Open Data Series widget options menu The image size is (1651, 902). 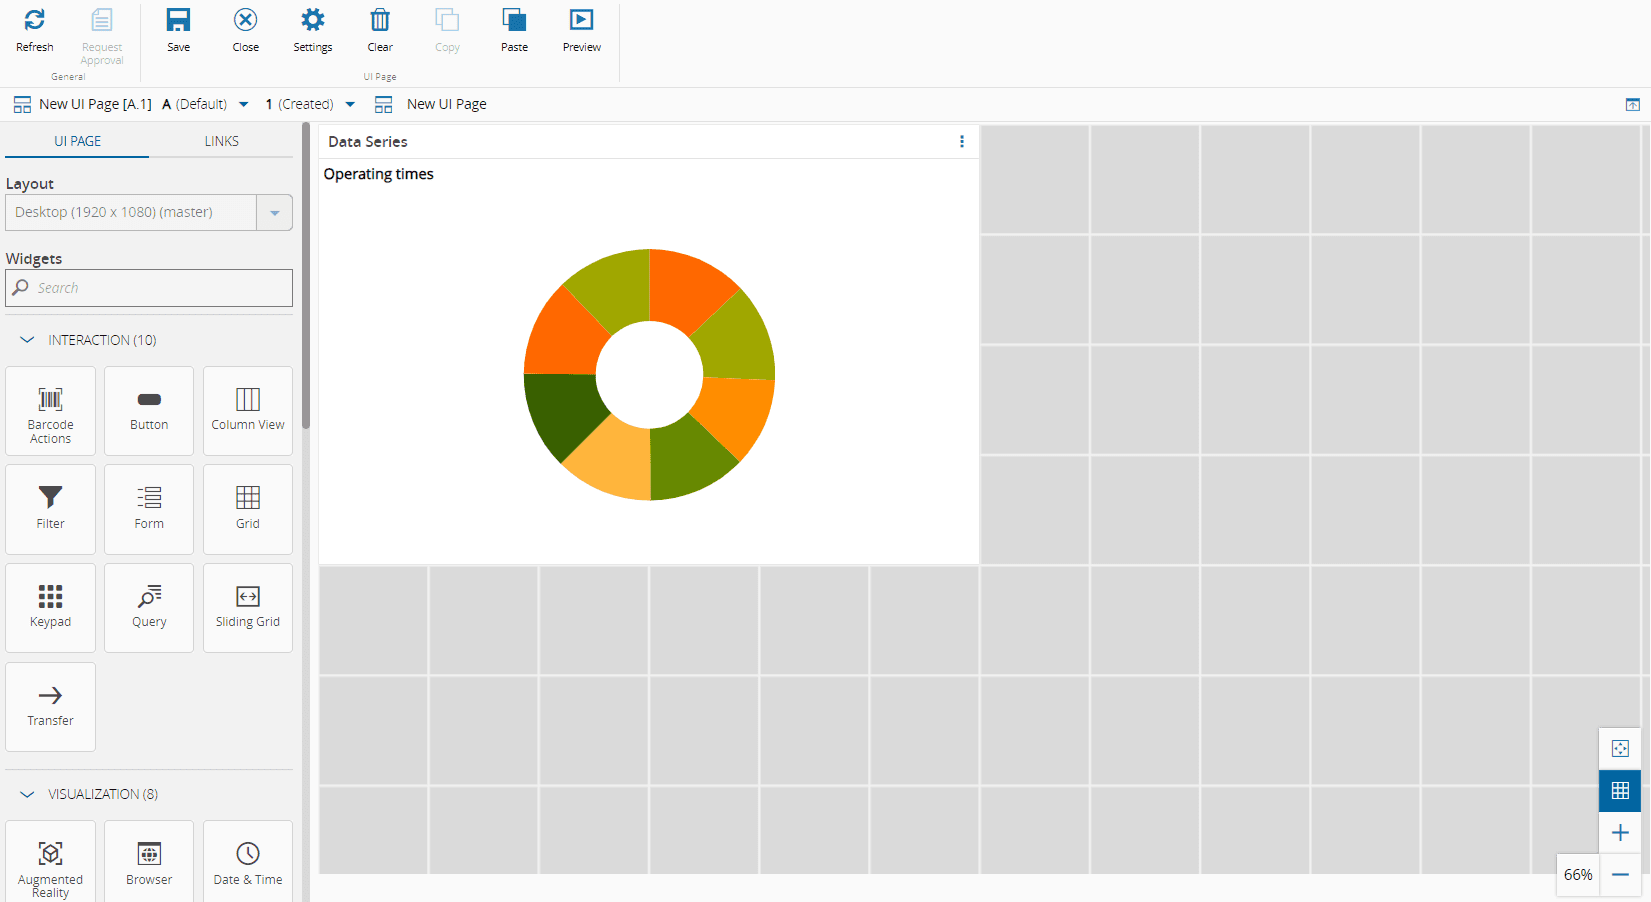(962, 142)
